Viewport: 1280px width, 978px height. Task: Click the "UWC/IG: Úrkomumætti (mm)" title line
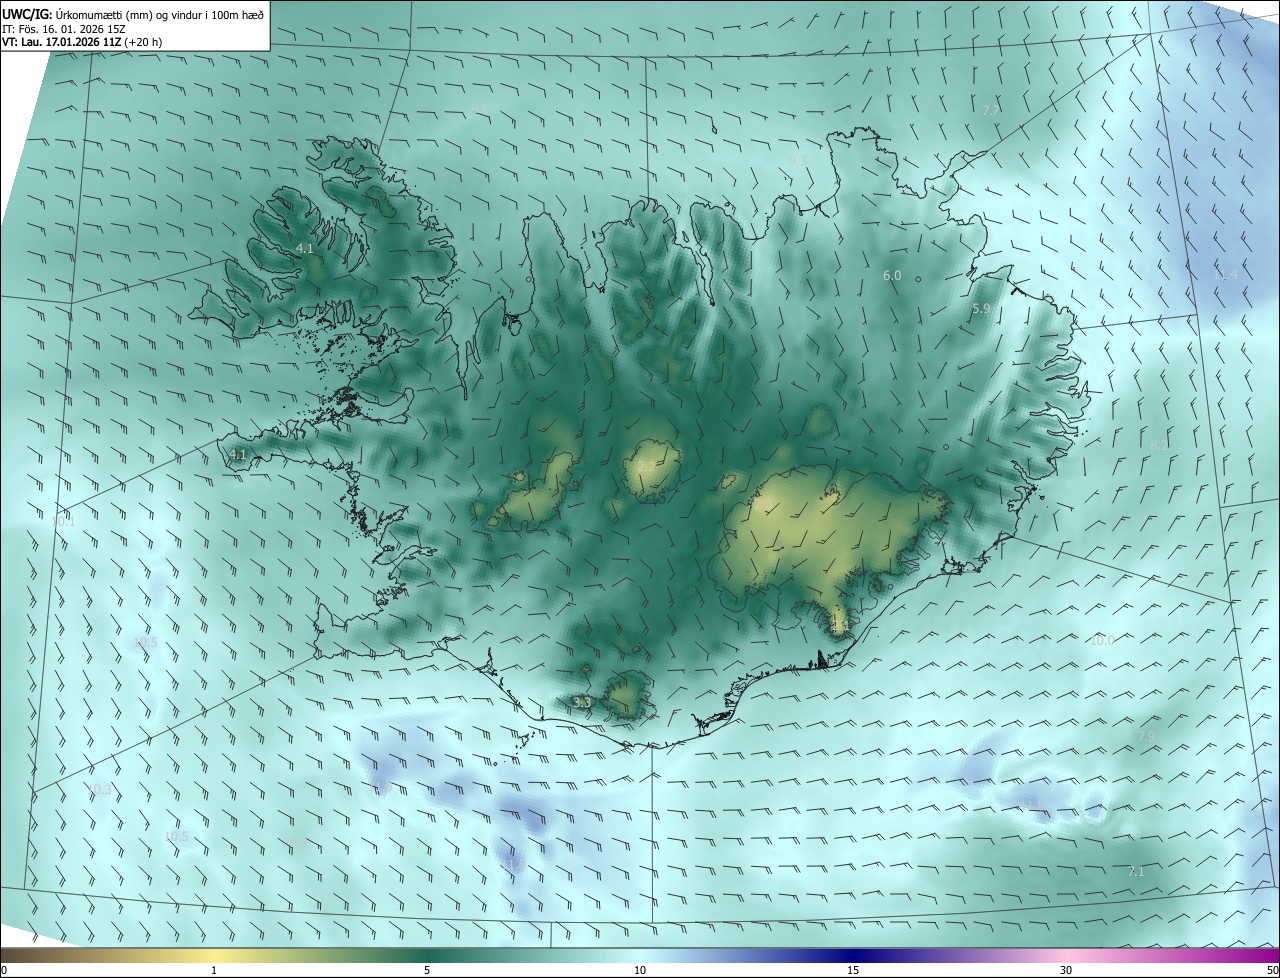(133, 13)
